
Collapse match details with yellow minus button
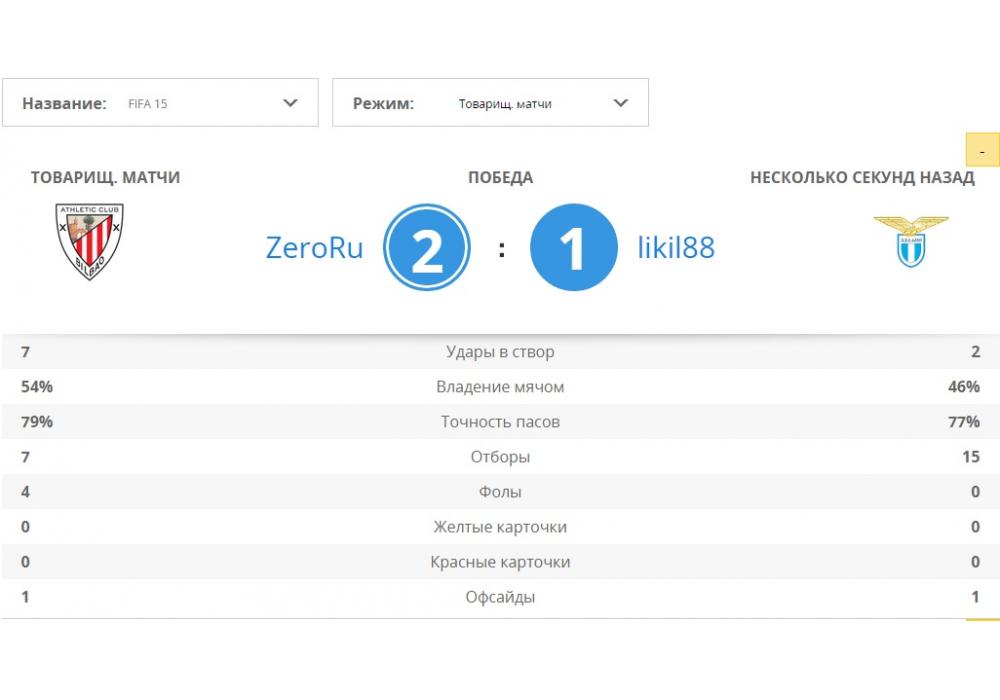[x=983, y=150]
